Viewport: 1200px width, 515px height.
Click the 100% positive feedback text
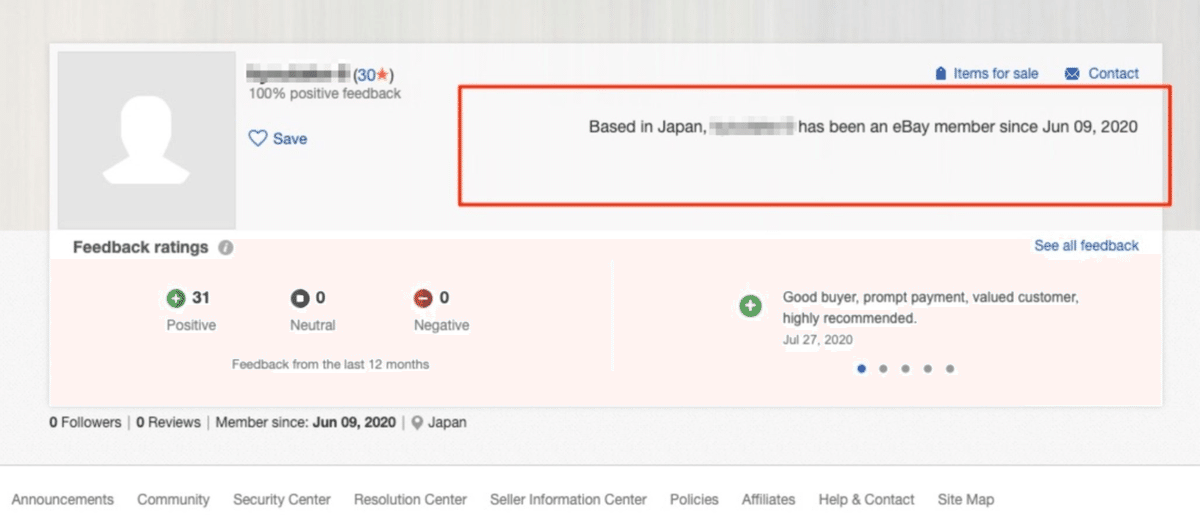(x=325, y=94)
